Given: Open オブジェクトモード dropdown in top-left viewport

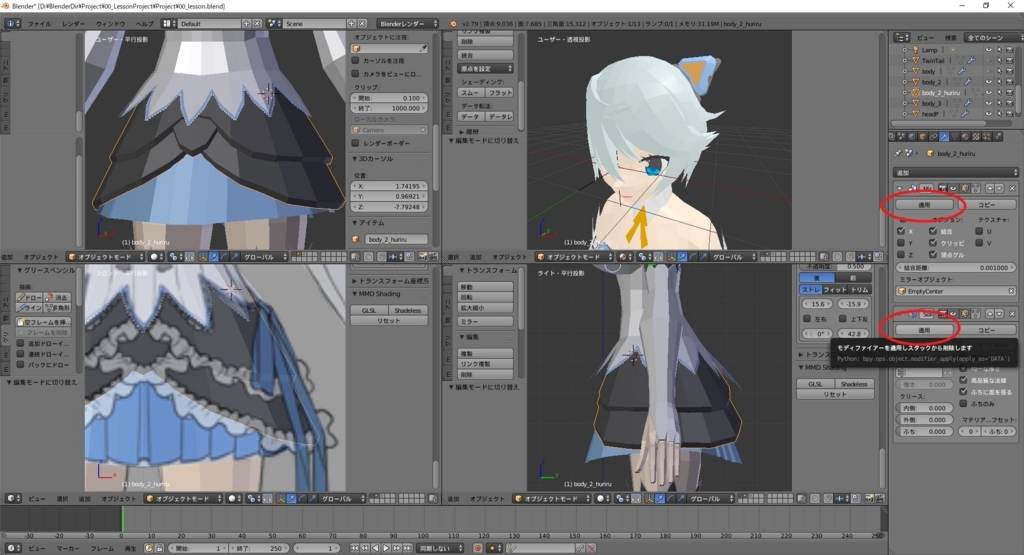Looking at the screenshot, I should click(106, 257).
